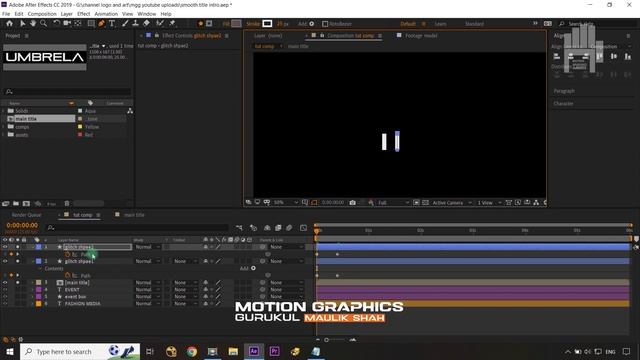
Task: Click the take snapshot camera icon
Action: (353, 202)
